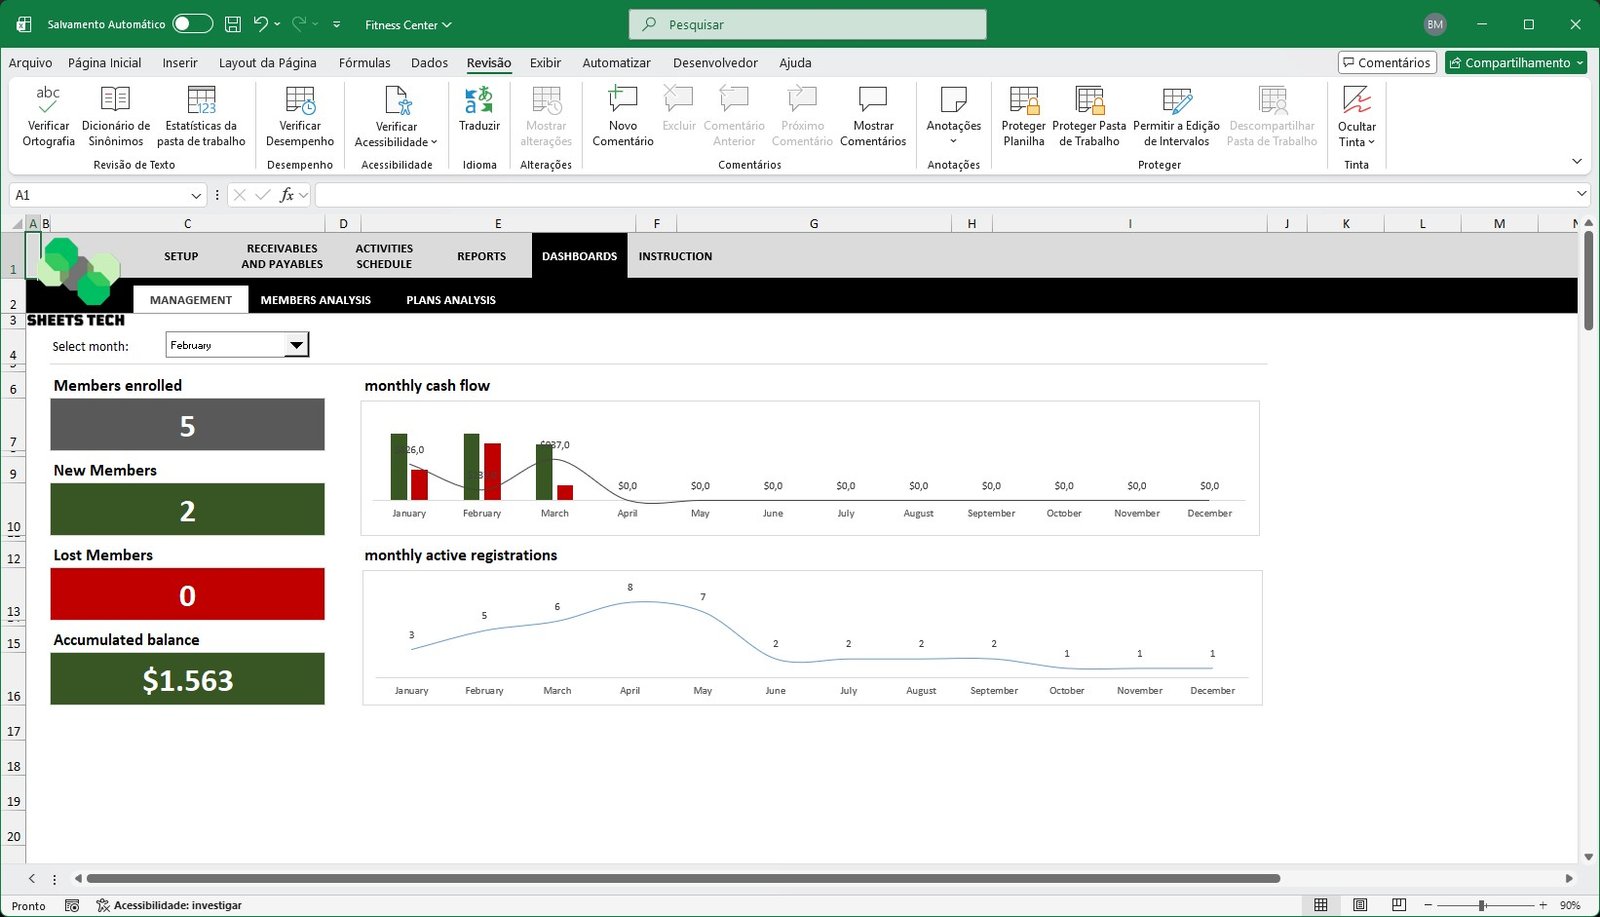Click in the Pesquisar search box
The width and height of the screenshot is (1600, 917).
[807, 24]
